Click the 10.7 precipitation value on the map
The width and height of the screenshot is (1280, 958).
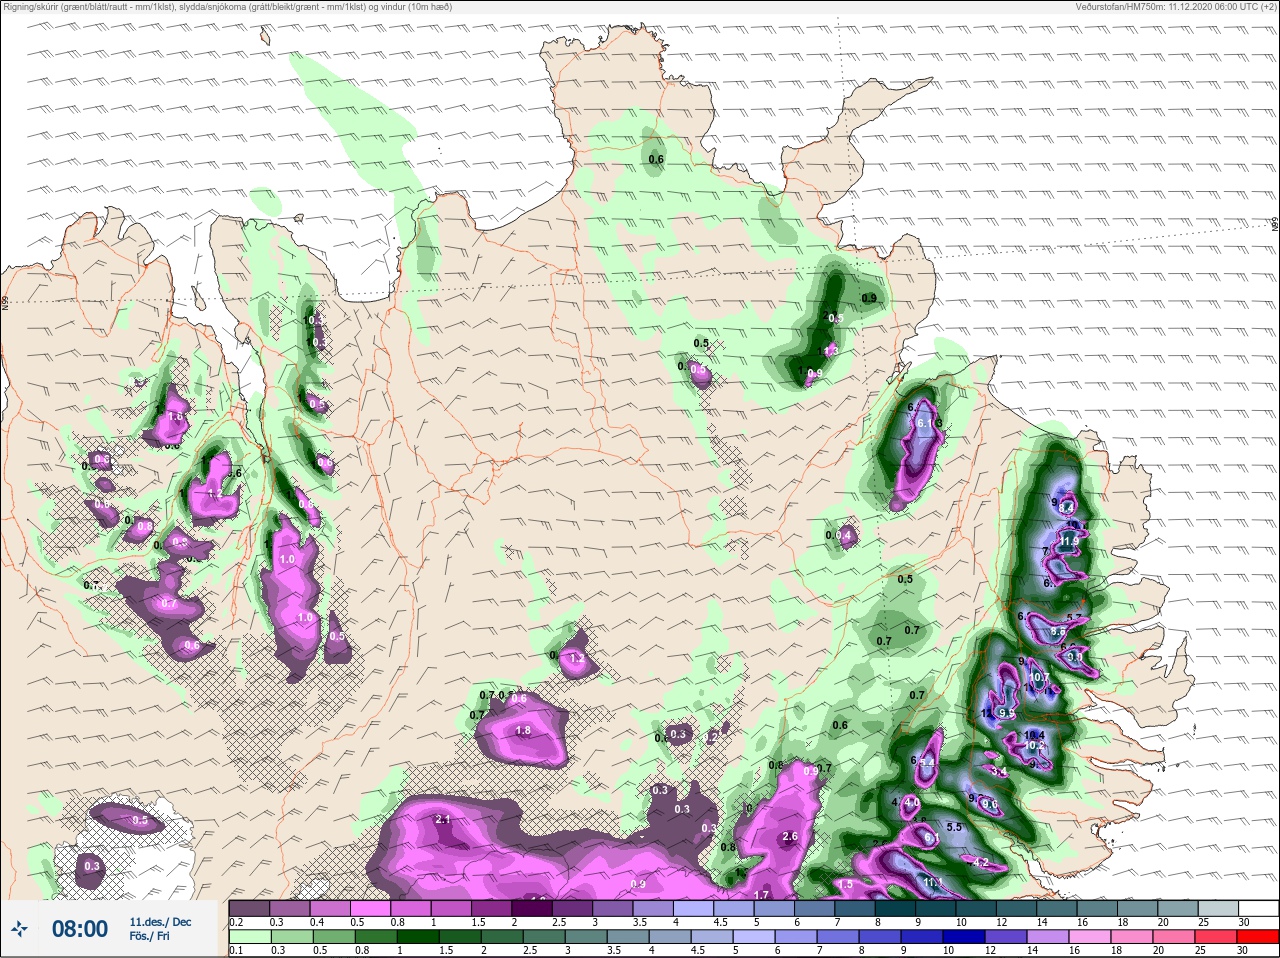[x=1041, y=677]
